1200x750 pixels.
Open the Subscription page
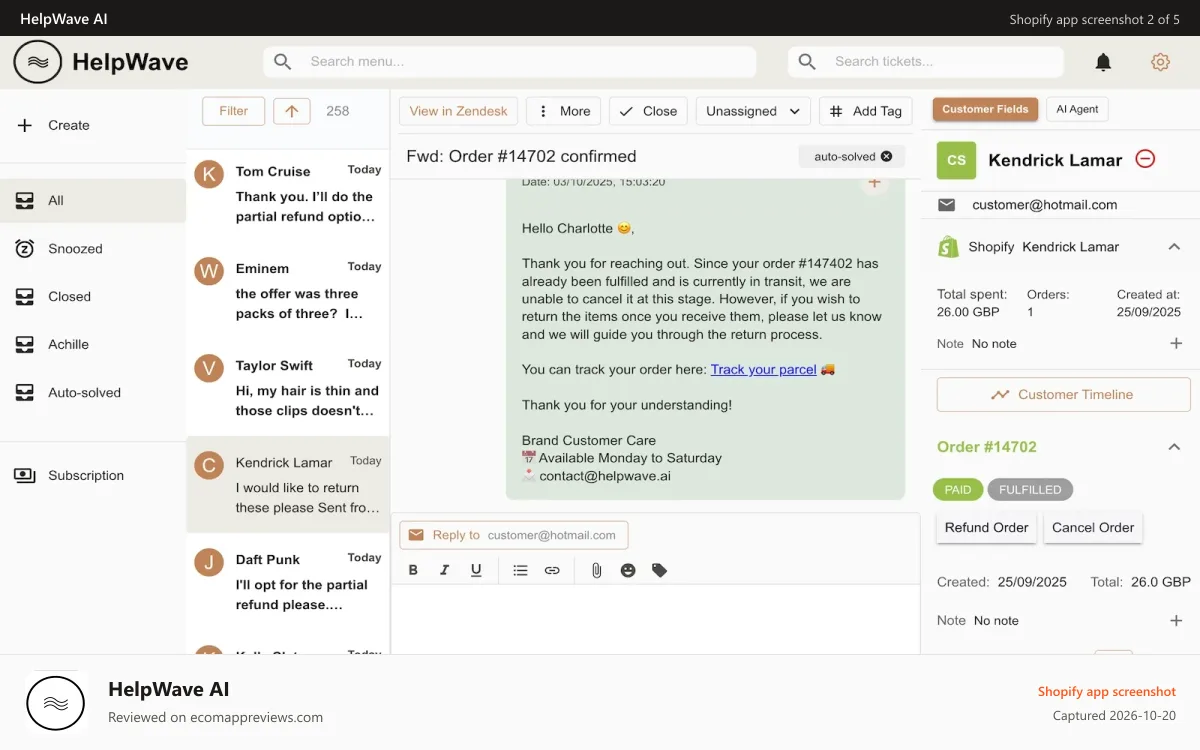click(x=93, y=475)
